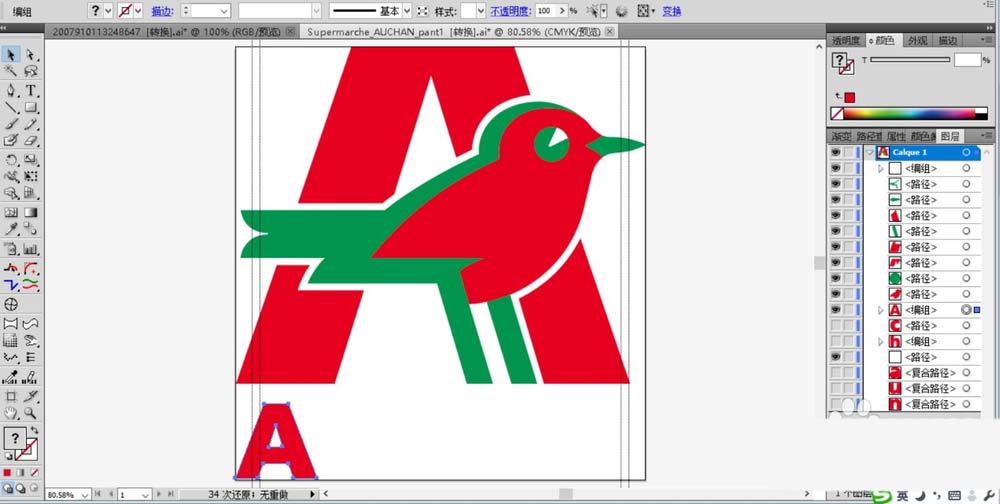Select the Hand tool
Image resolution: width=1000 pixels, height=504 pixels.
click(11, 413)
